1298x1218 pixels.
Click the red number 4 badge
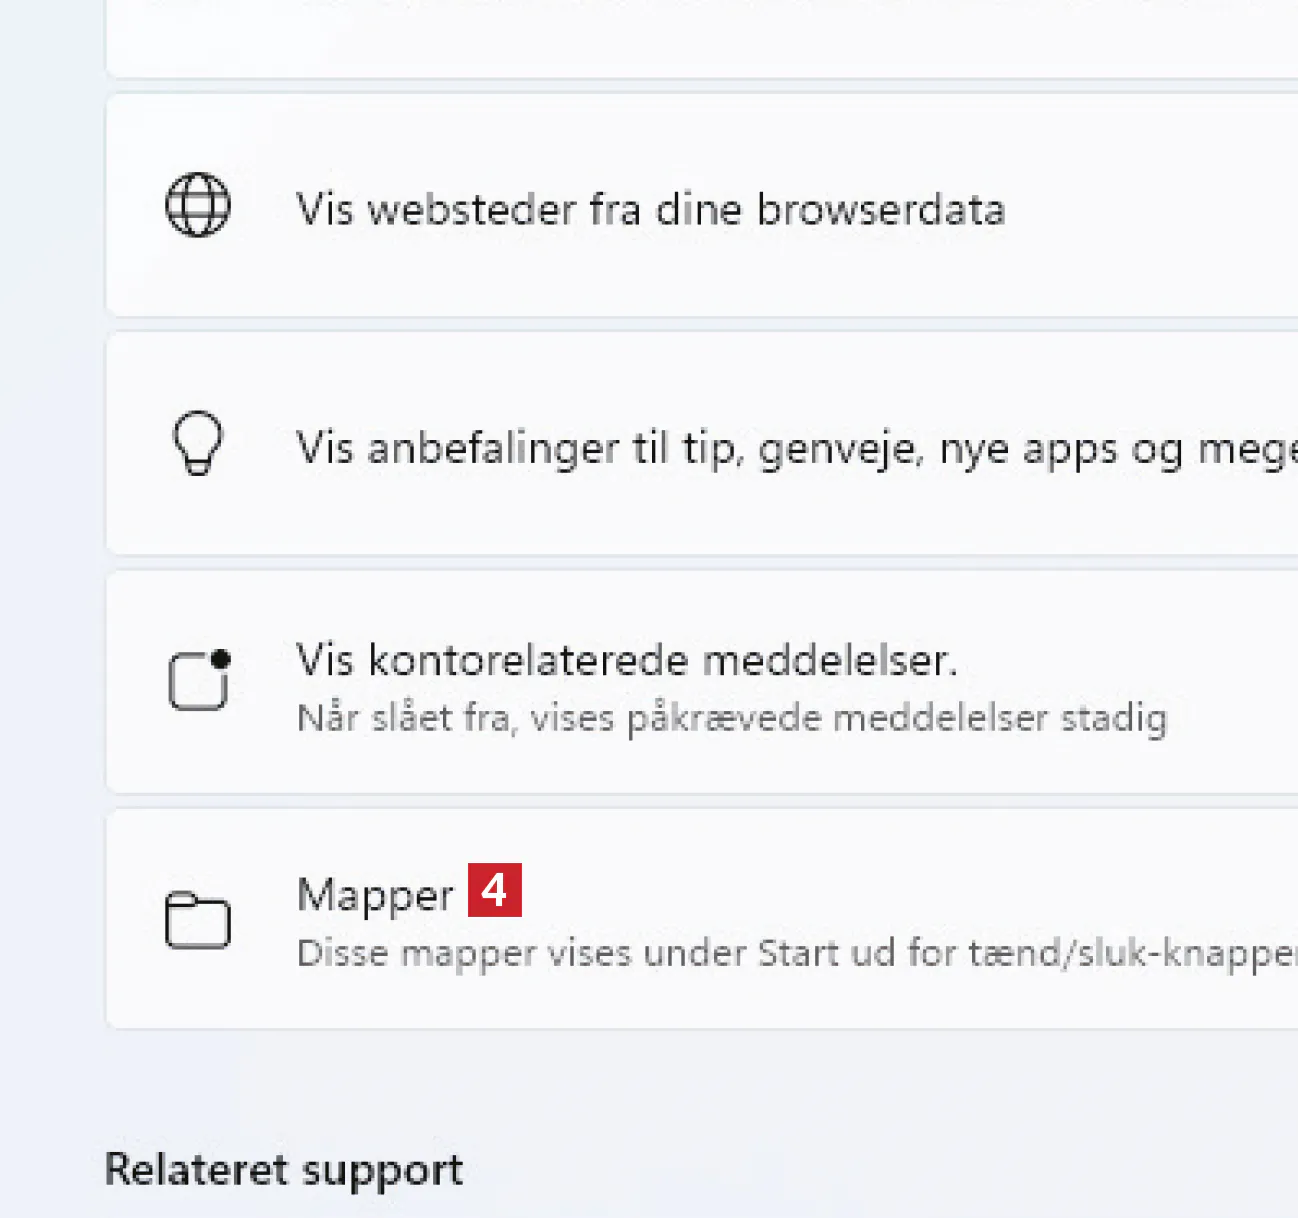click(495, 889)
